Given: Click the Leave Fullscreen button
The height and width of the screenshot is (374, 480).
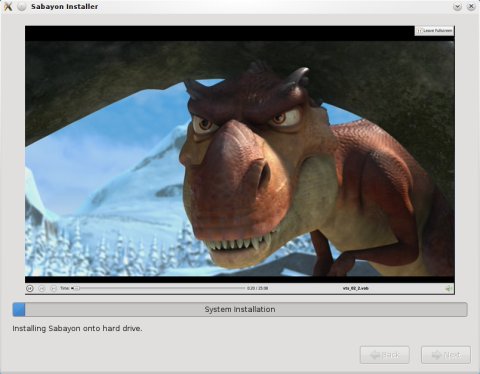Looking at the screenshot, I should tap(434, 31).
